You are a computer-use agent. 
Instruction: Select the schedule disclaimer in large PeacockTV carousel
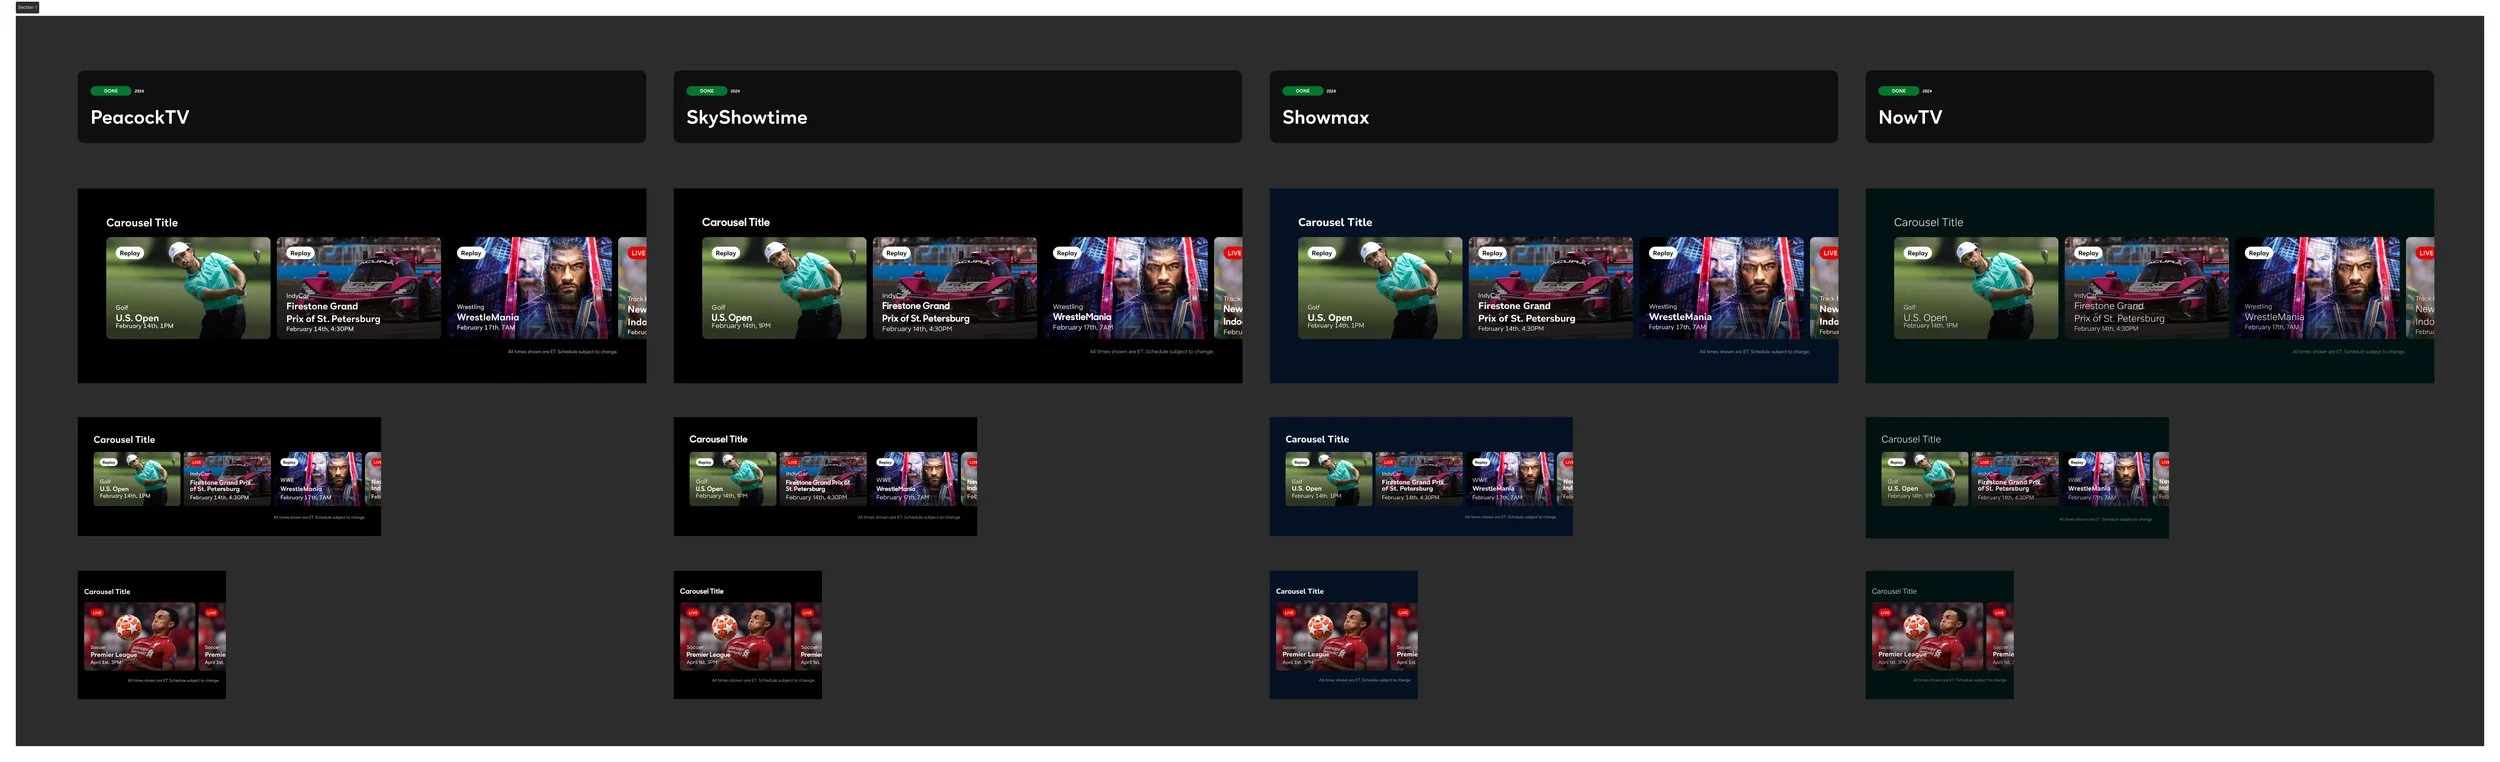point(562,352)
